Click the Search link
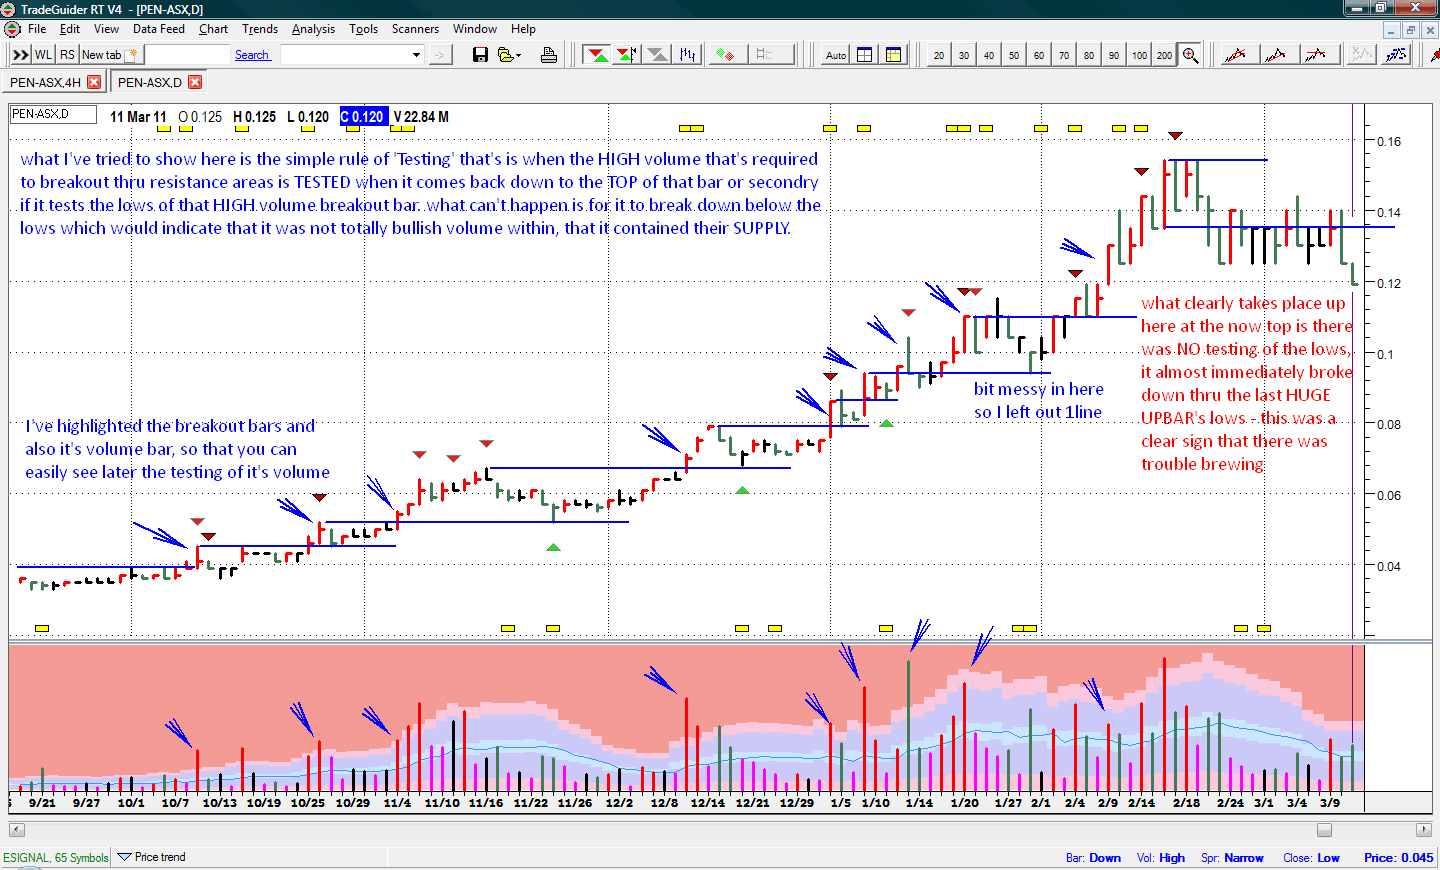The height and width of the screenshot is (870, 1440). 252,55
